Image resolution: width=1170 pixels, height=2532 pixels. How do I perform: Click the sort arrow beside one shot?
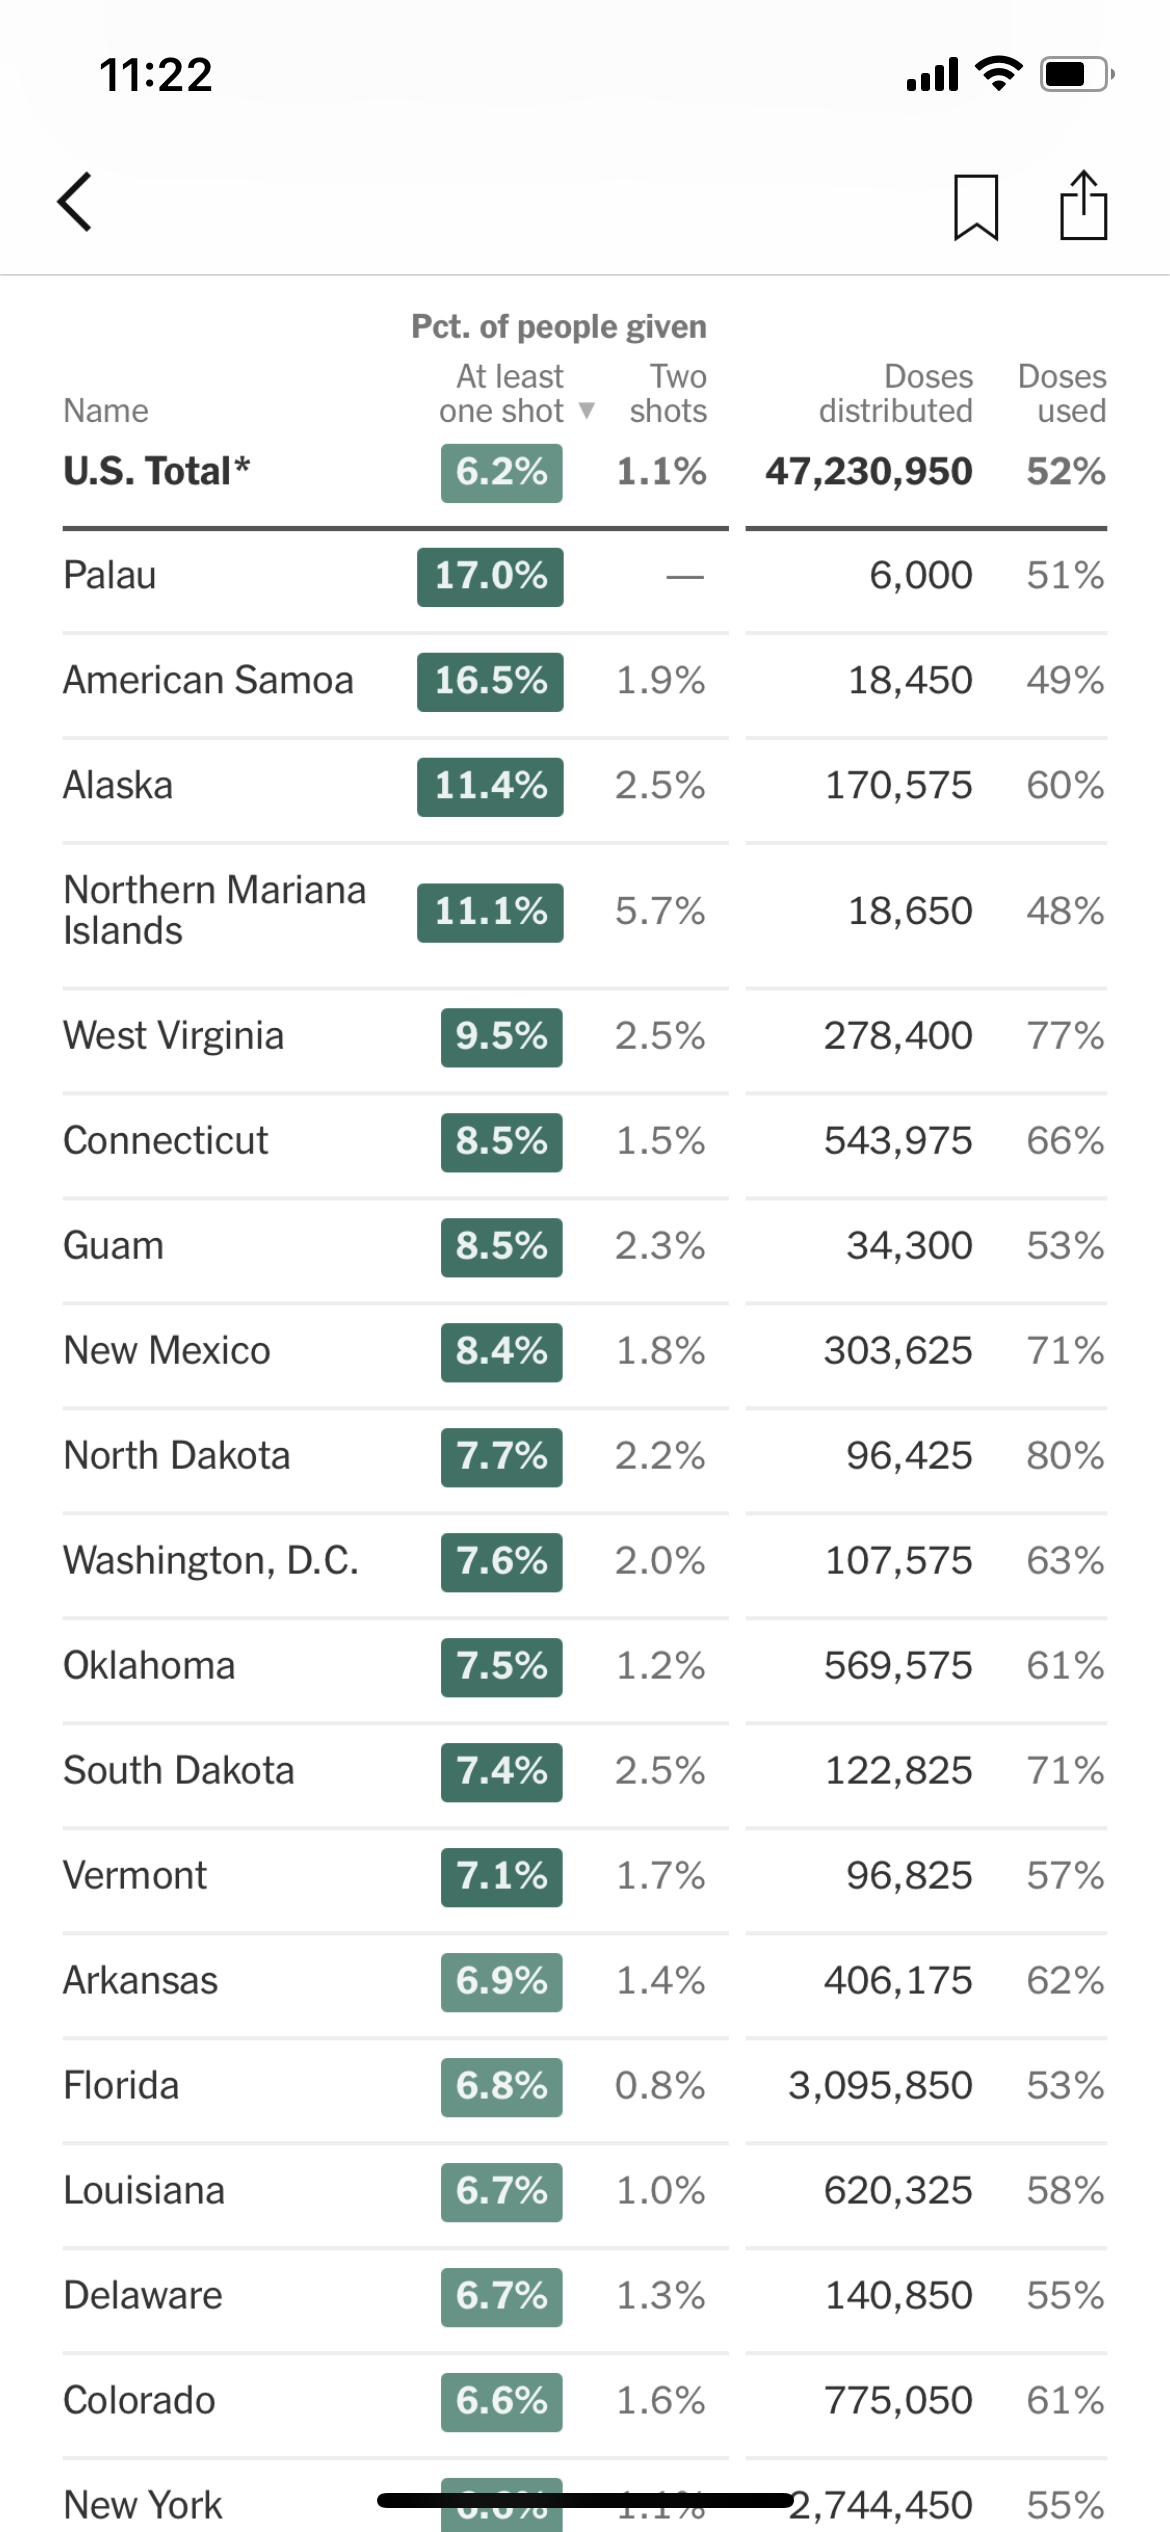click(587, 410)
